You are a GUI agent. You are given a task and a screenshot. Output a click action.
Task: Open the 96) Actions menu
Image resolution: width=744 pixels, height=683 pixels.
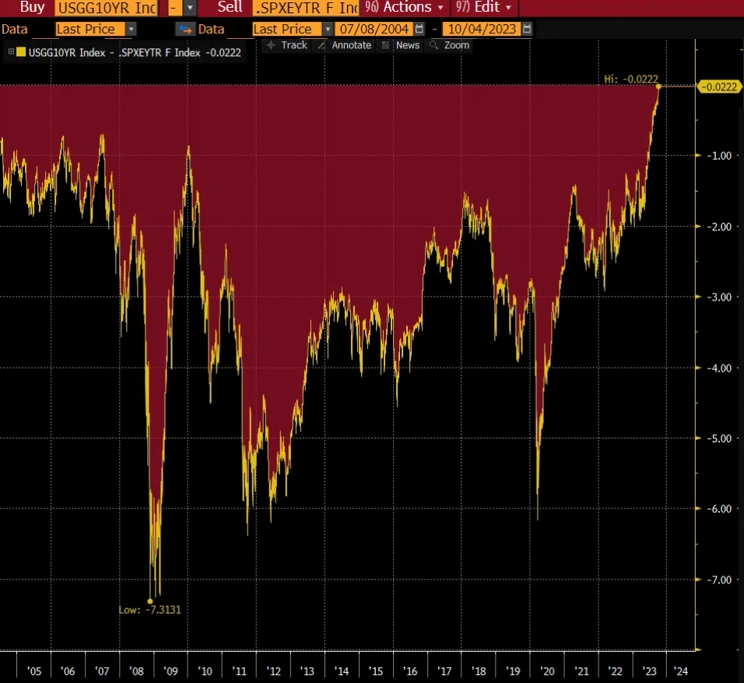tap(404, 8)
